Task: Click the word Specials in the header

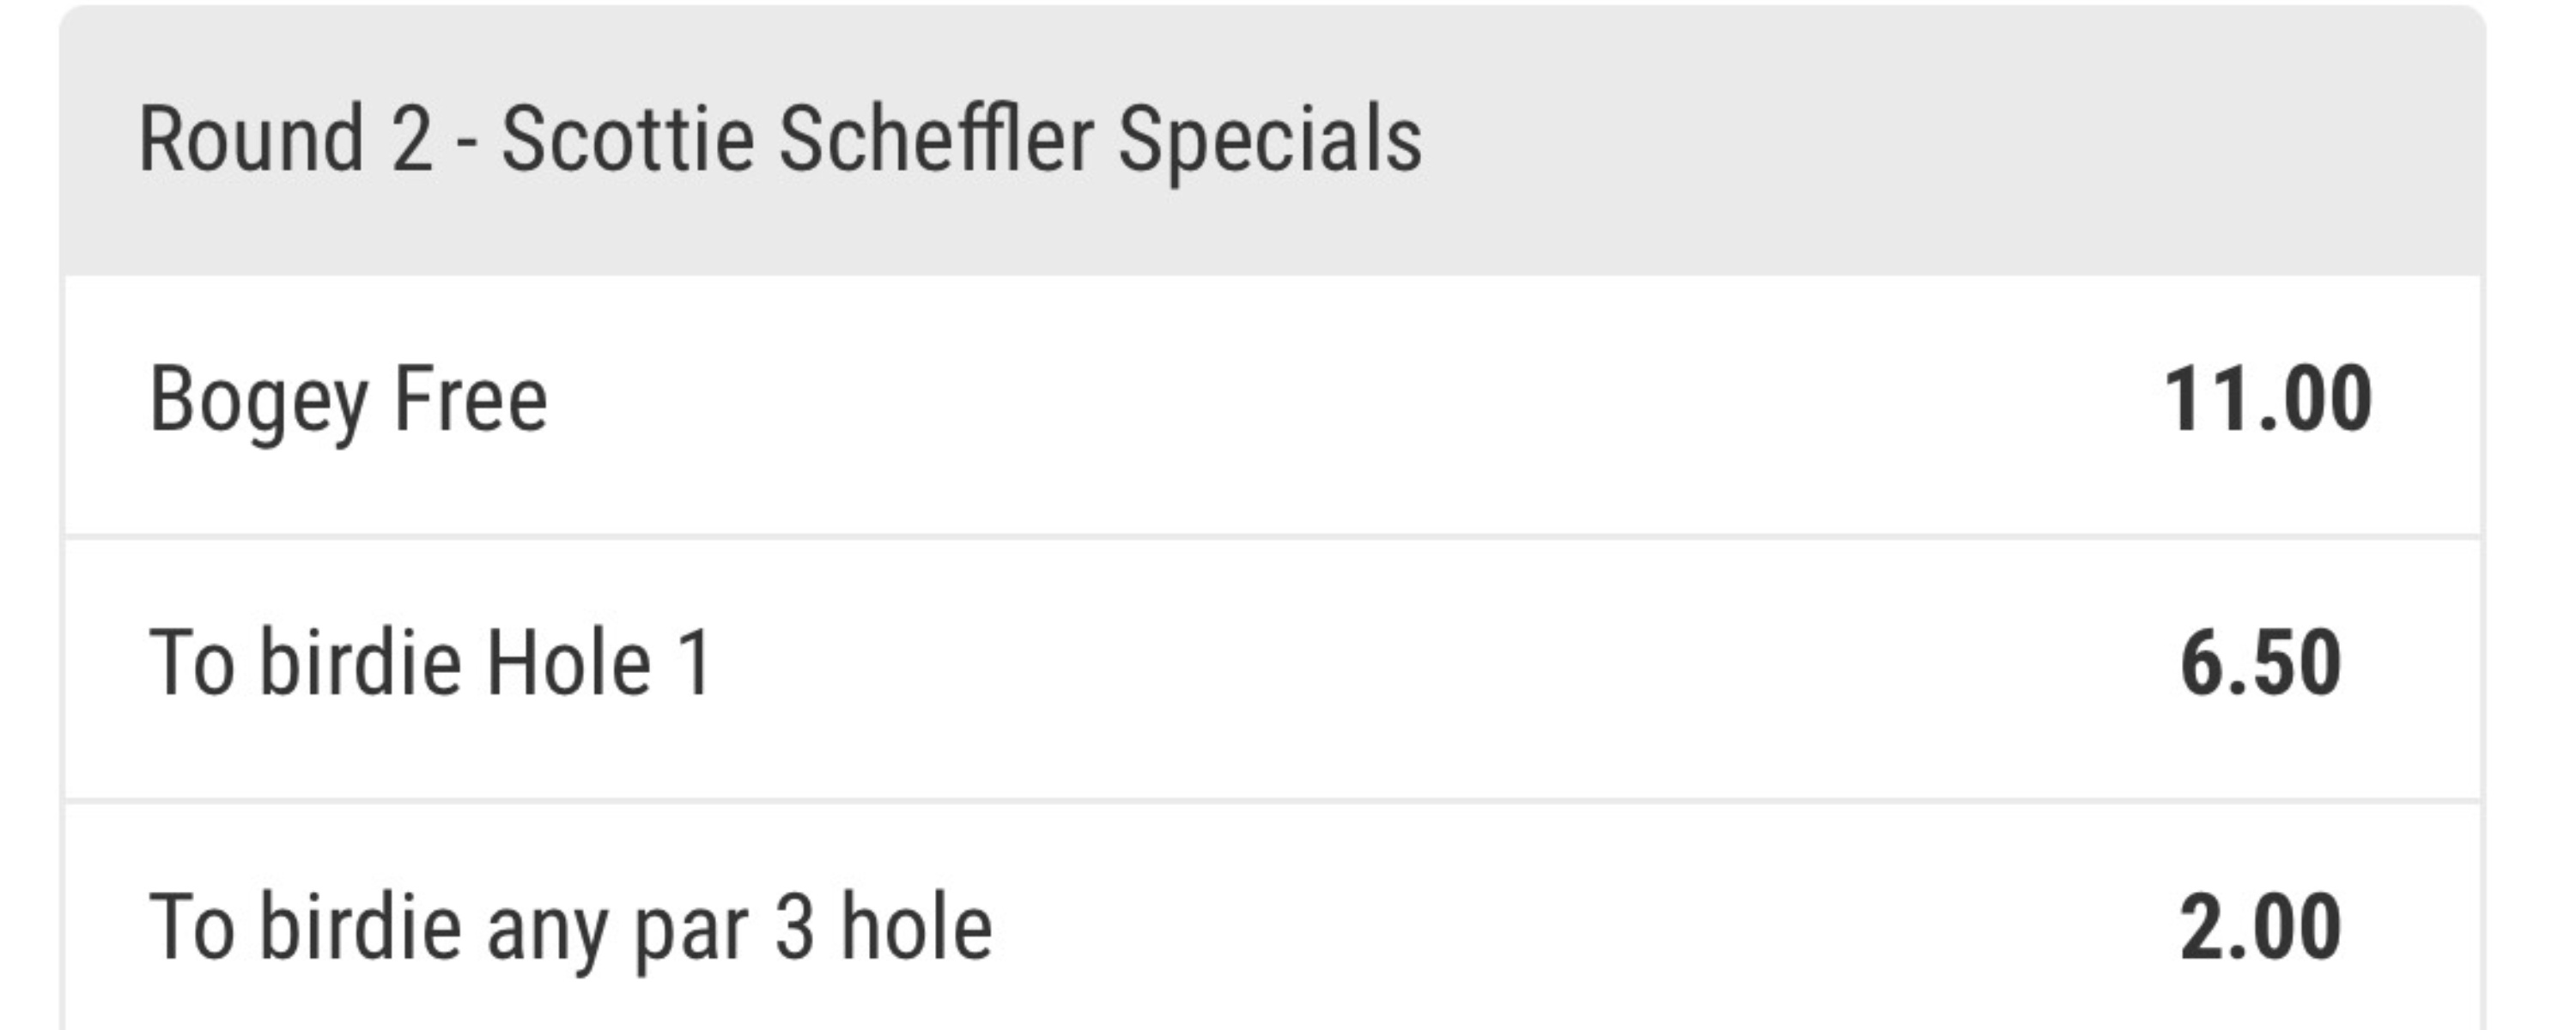Action: 1270,140
